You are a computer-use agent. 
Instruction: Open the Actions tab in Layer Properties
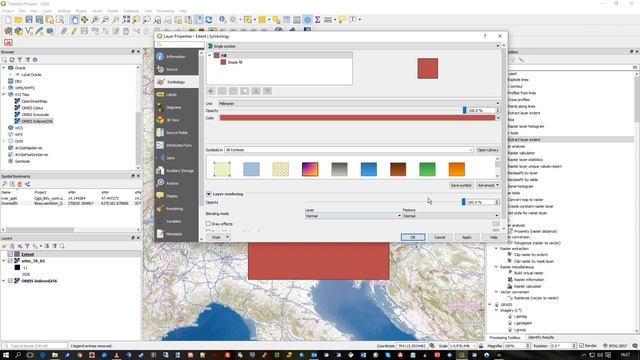coord(177,183)
